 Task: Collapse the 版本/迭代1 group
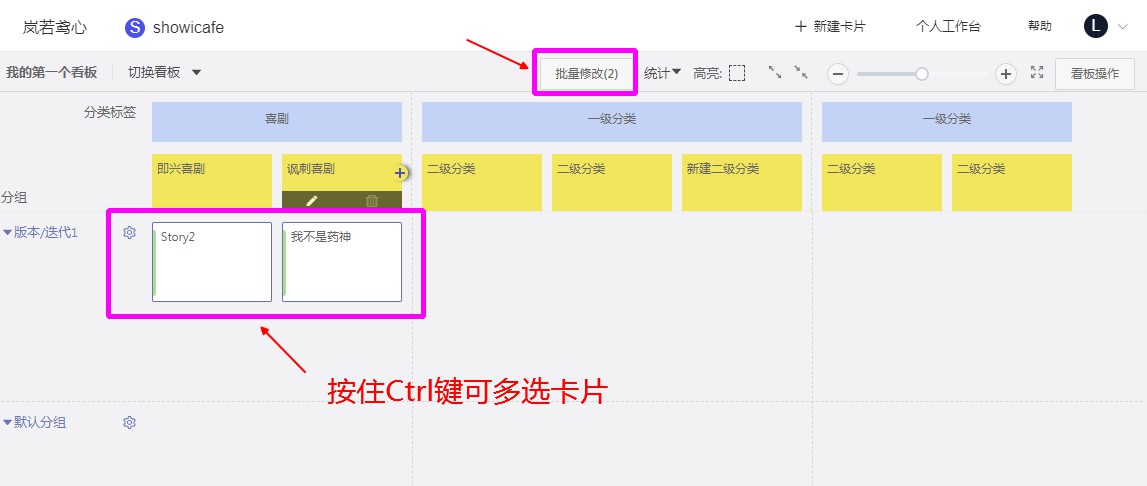pos(7,233)
